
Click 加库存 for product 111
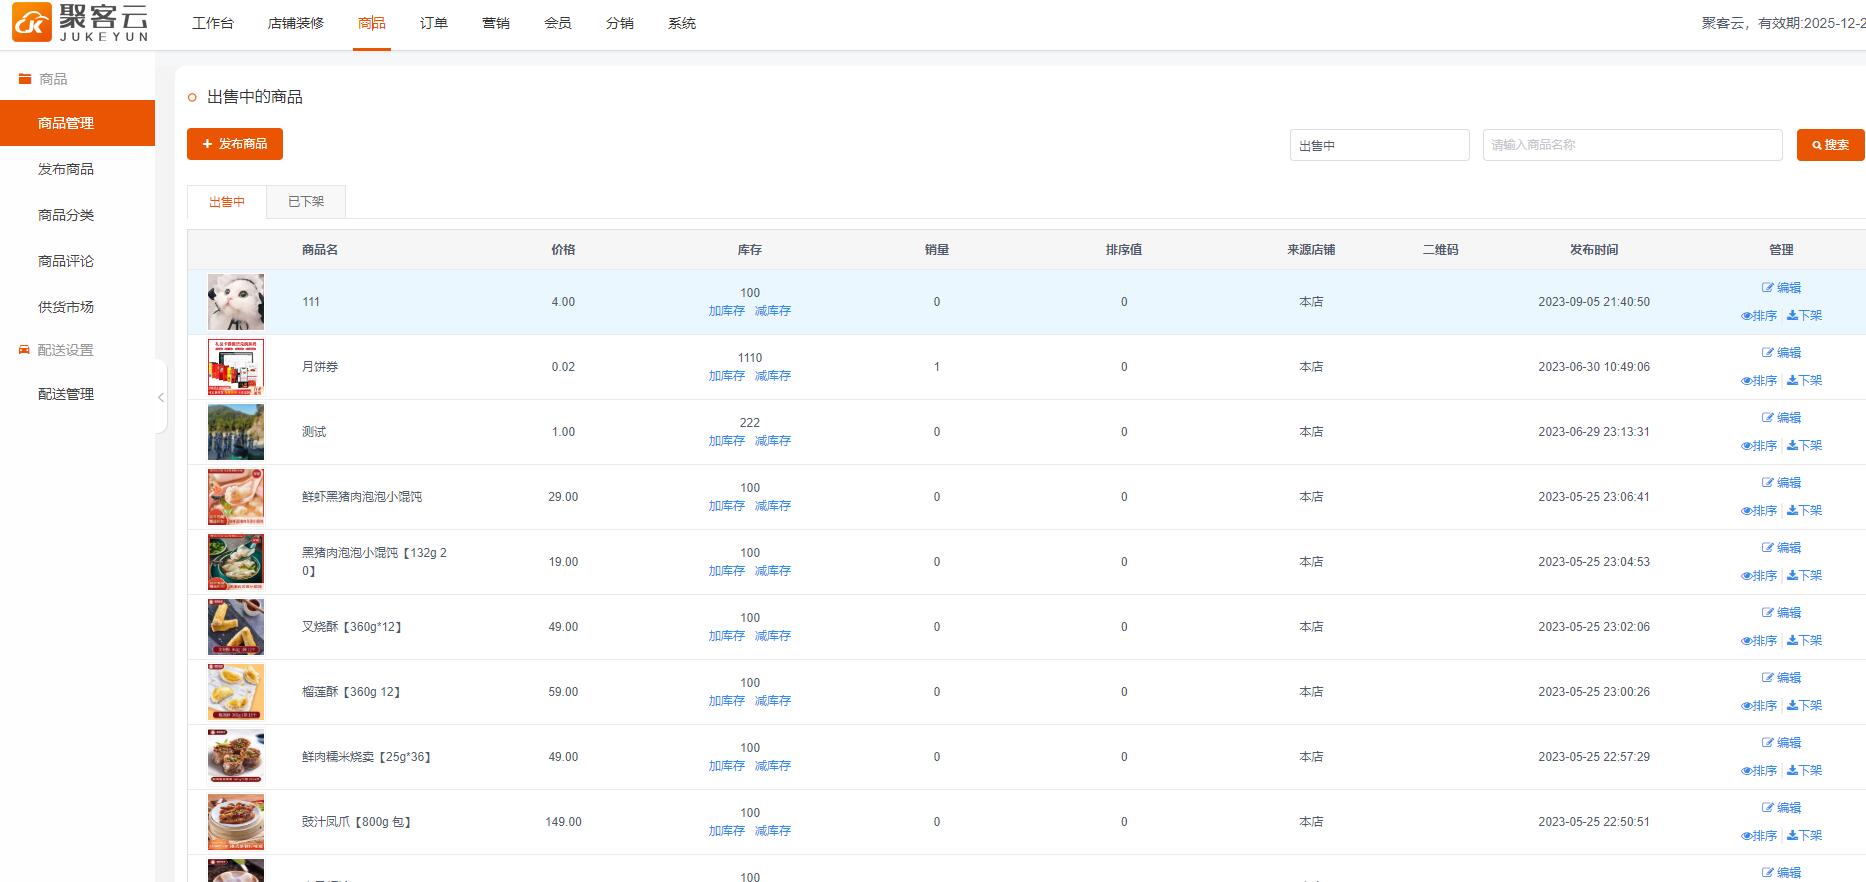[x=727, y=311]
